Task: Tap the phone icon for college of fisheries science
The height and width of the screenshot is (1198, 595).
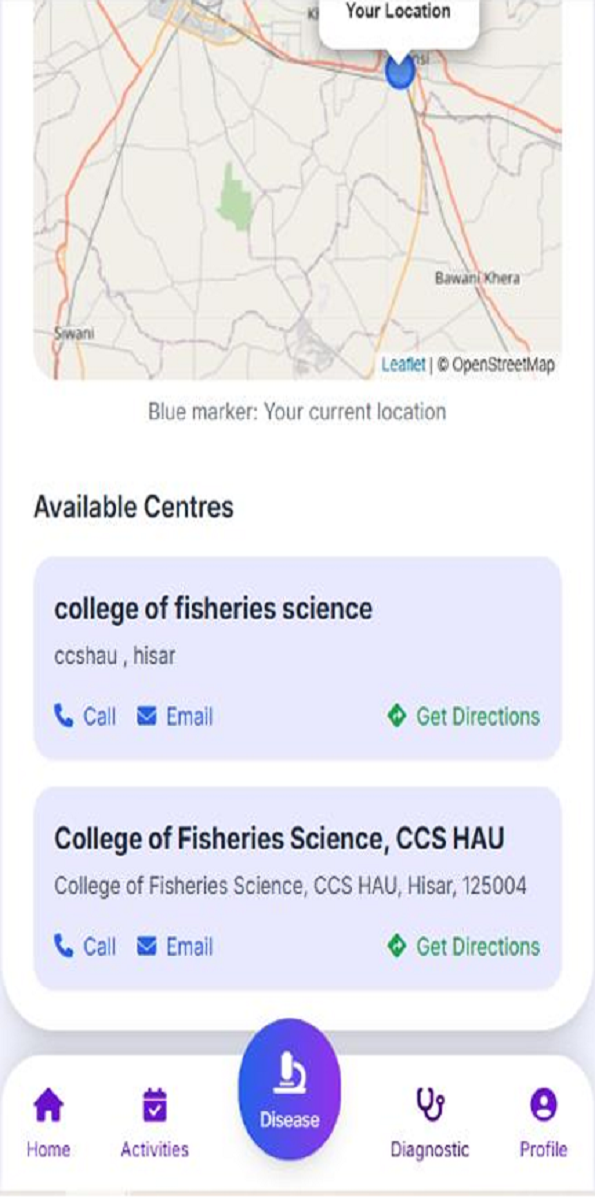Action: (62, 716)
